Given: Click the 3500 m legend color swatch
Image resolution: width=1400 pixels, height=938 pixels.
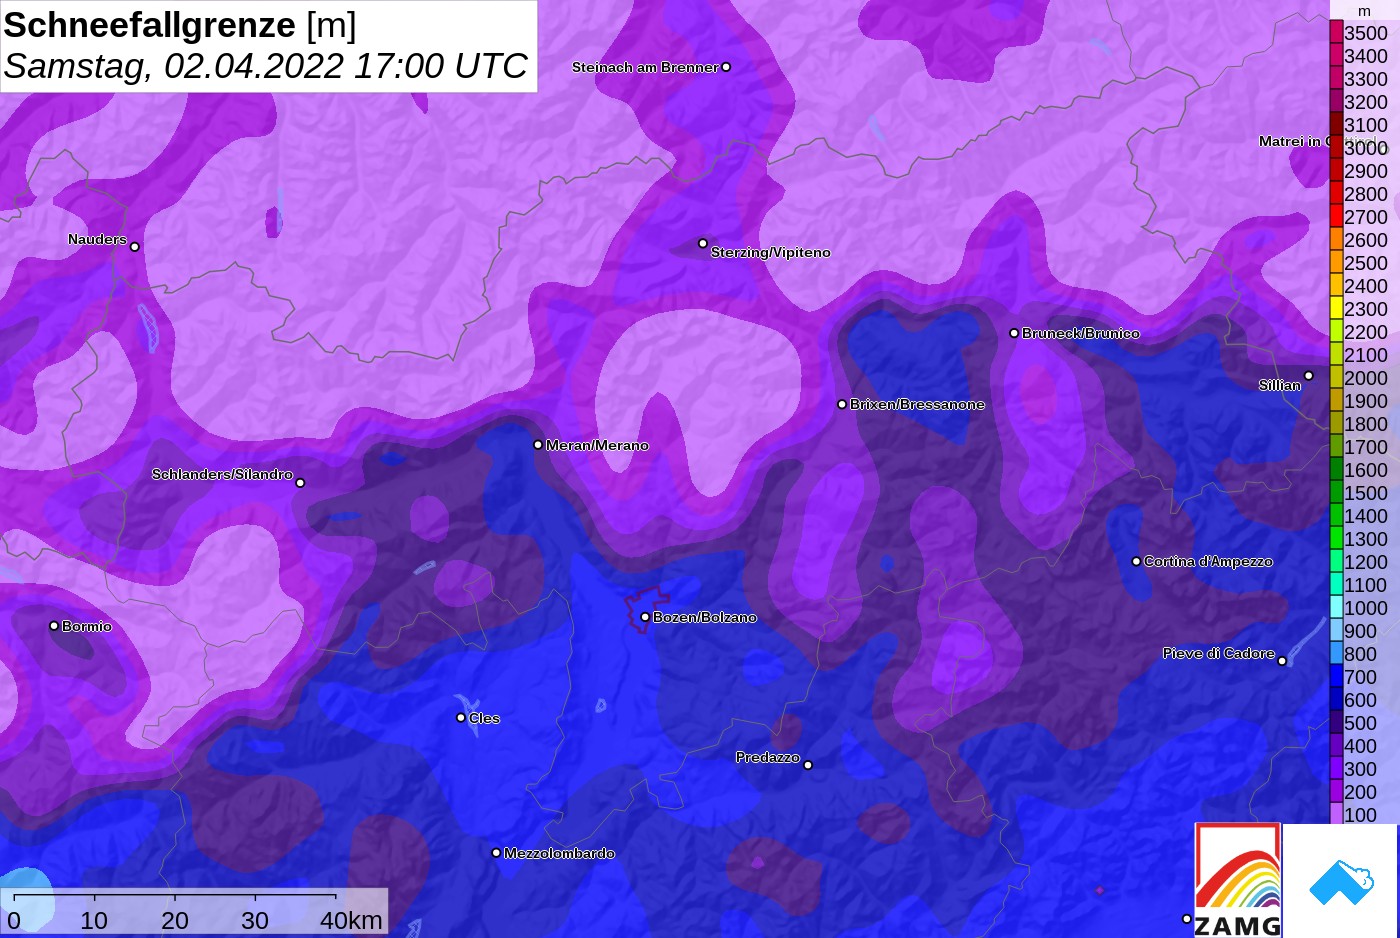Looking at the screenshot, I should coord(1336,32).
